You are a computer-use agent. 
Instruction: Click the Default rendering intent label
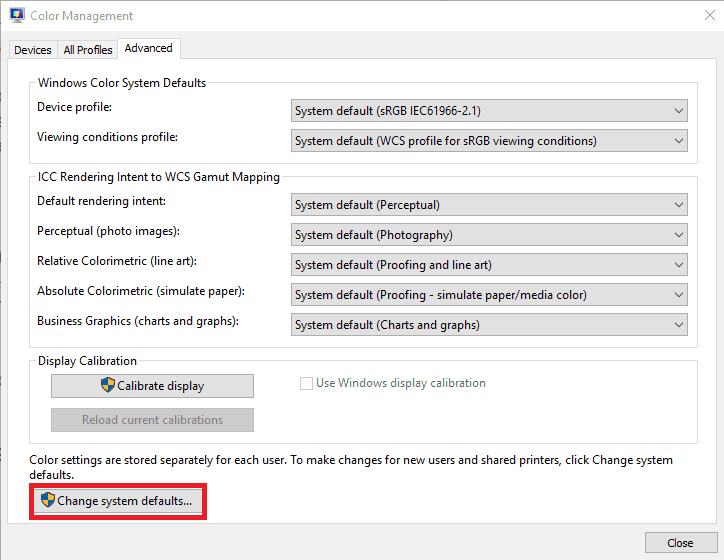coord(101,201)
